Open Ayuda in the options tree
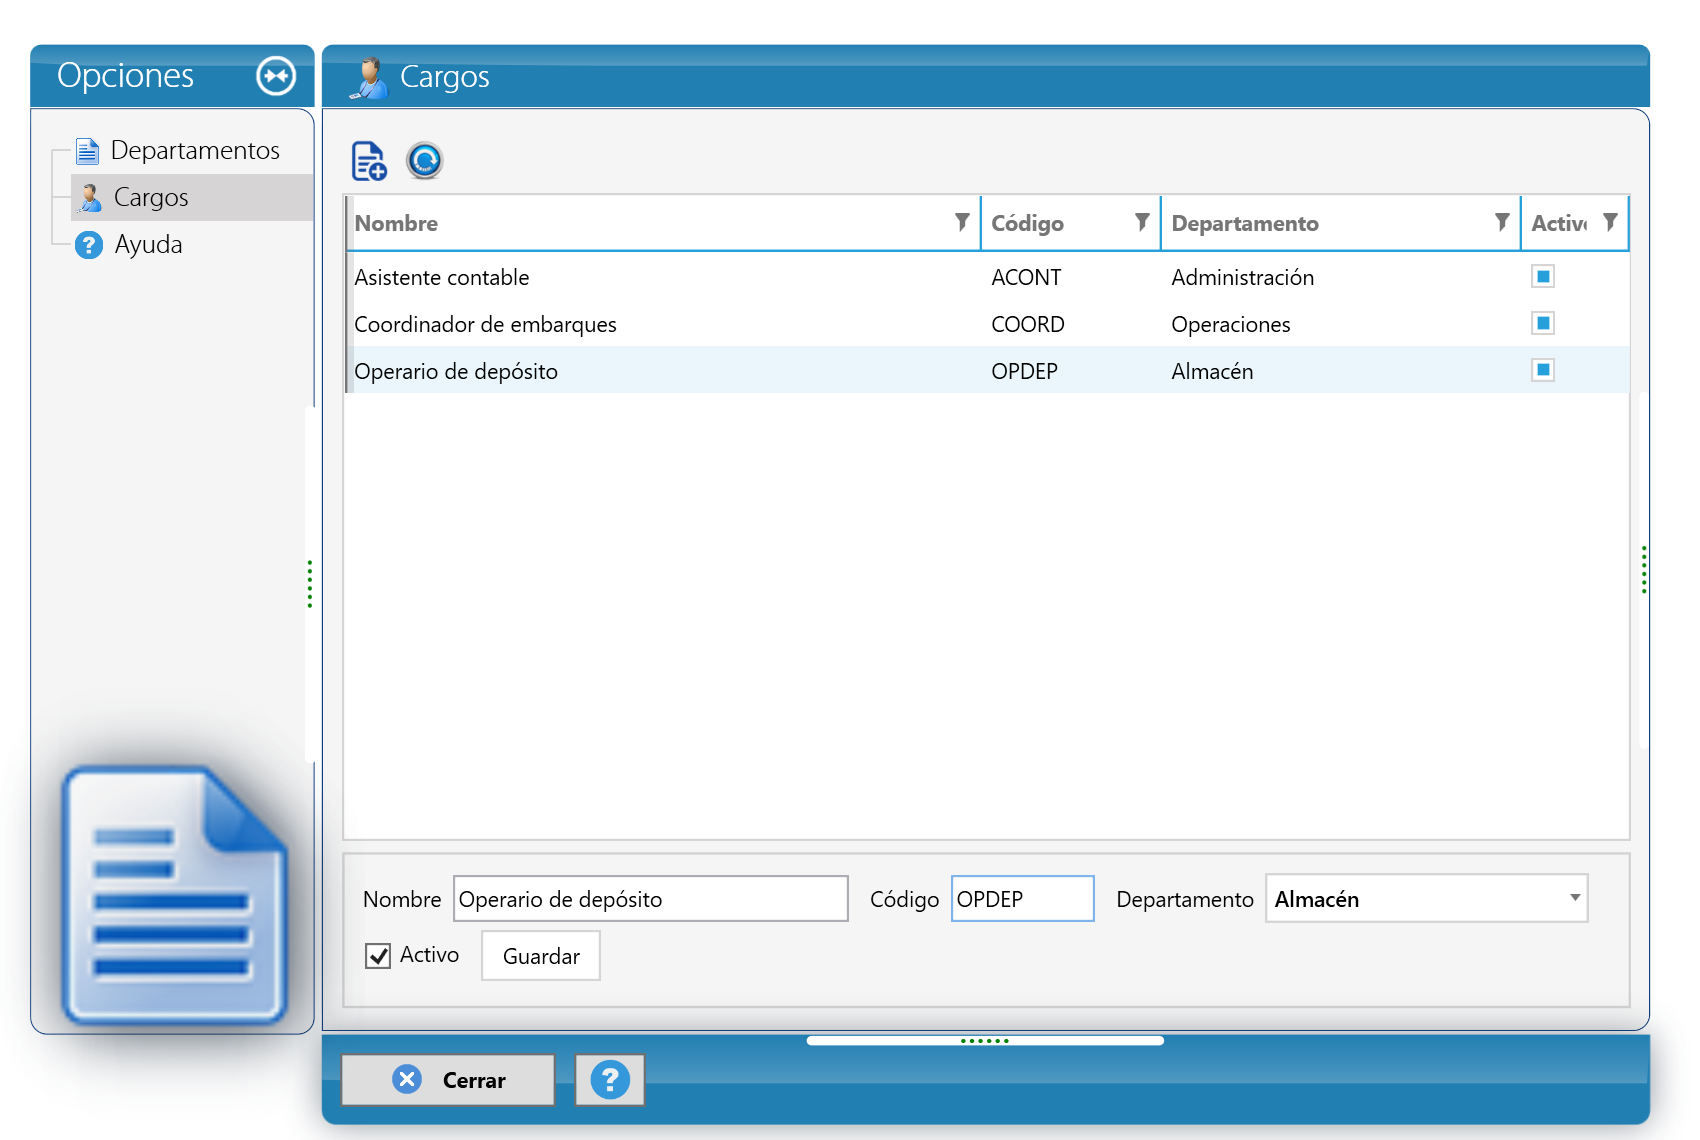The image size is (1700, 1140). click(x=148, y=244)
